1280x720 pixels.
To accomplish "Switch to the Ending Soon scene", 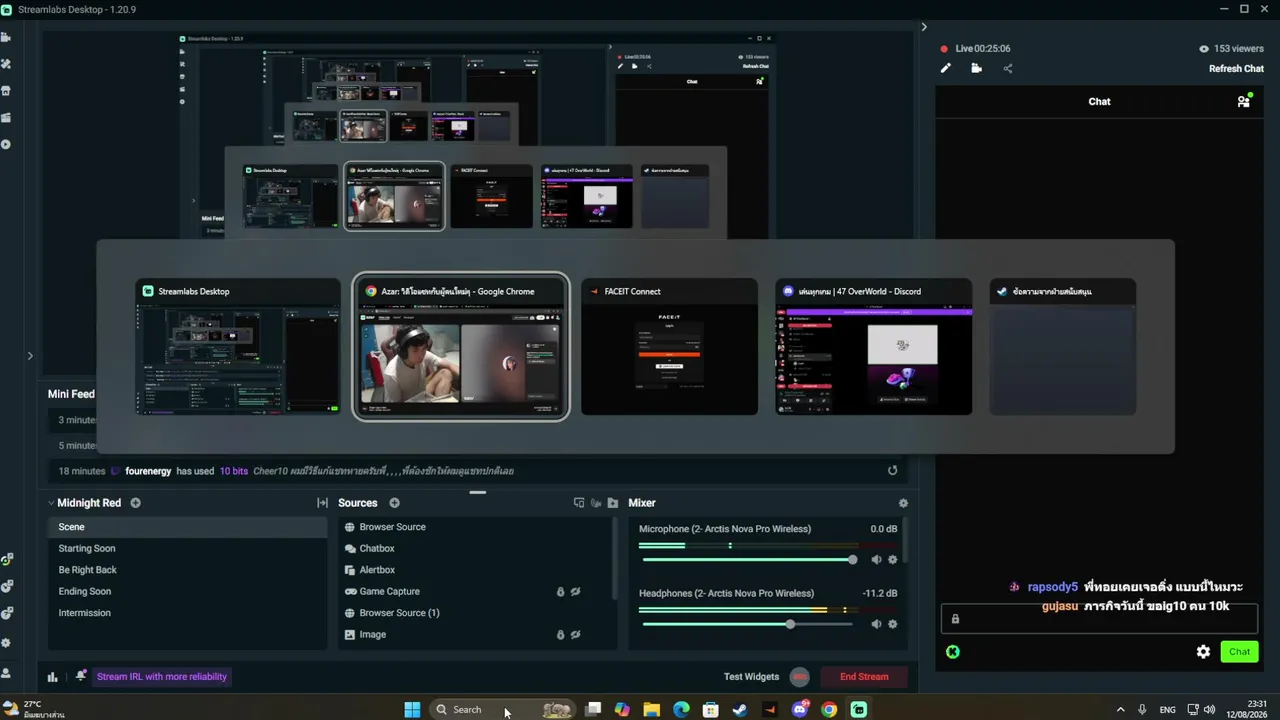I will click(x=187, y=592).
